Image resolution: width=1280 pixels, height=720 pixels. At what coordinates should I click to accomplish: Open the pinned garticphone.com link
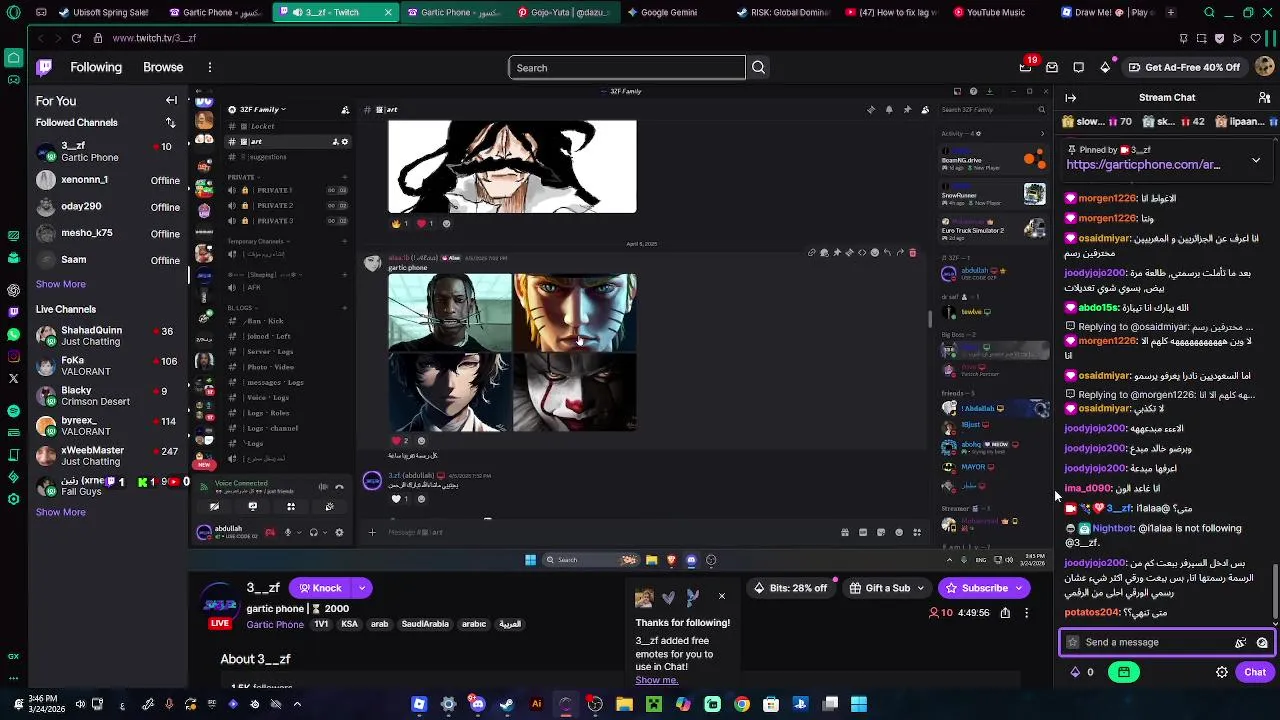pos(1143,165)
